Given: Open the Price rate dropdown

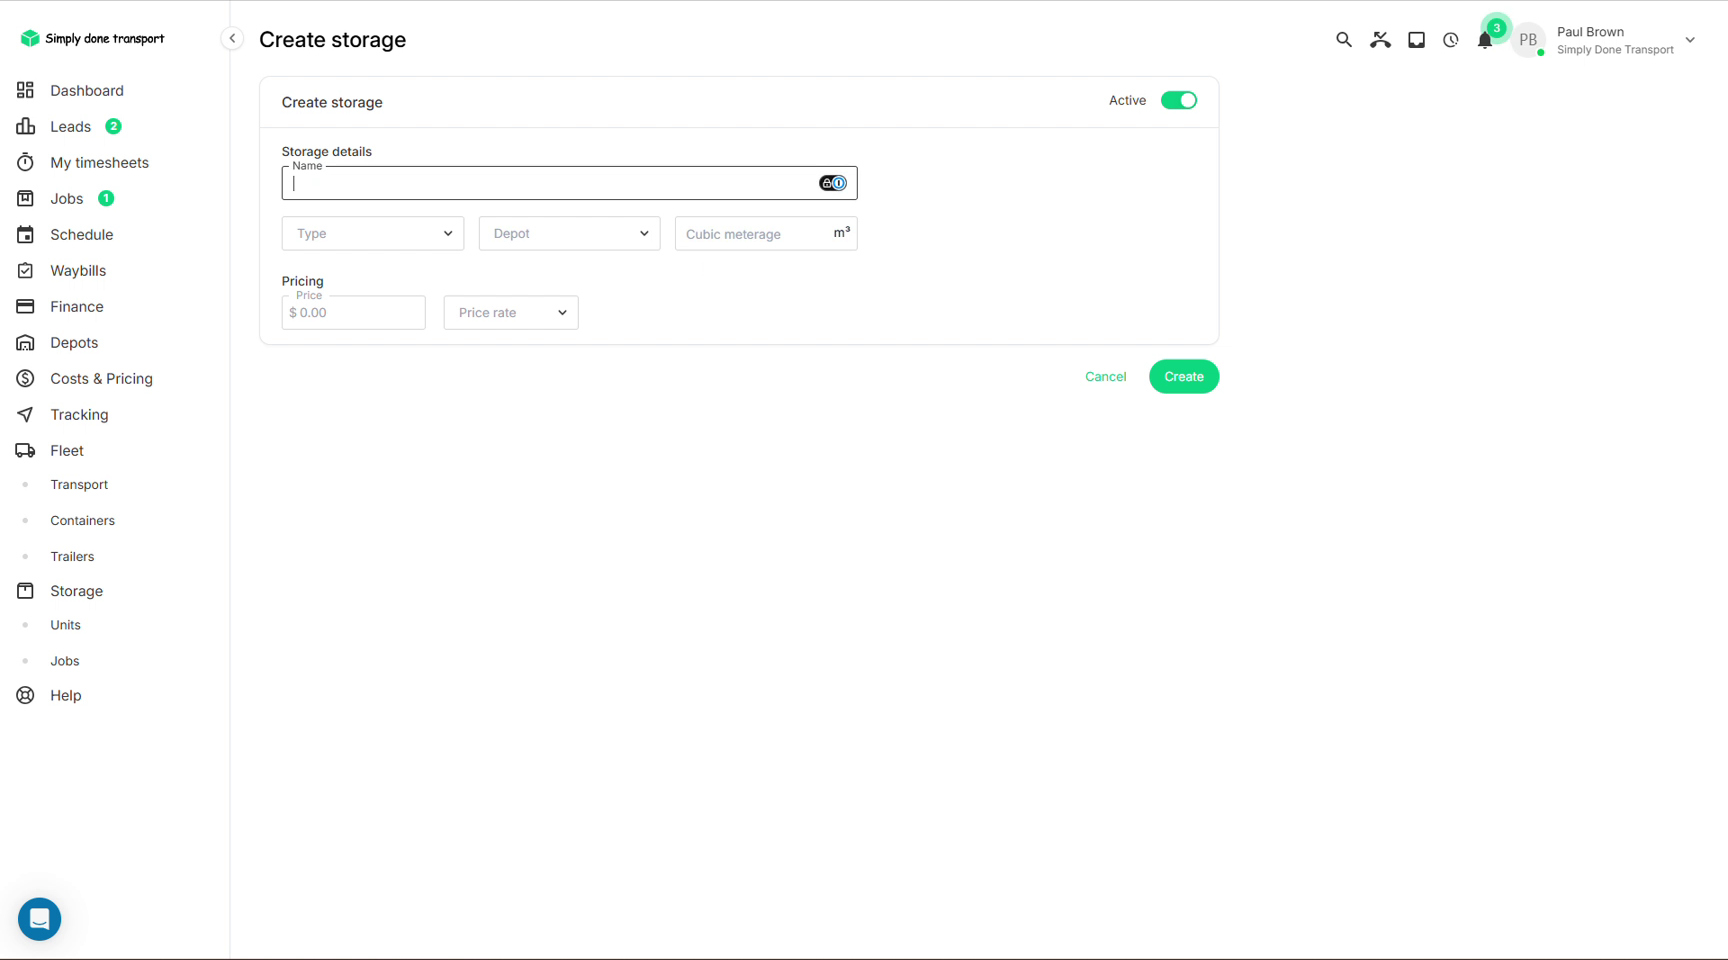Looking at the screenshot, I should coord(511,312).
